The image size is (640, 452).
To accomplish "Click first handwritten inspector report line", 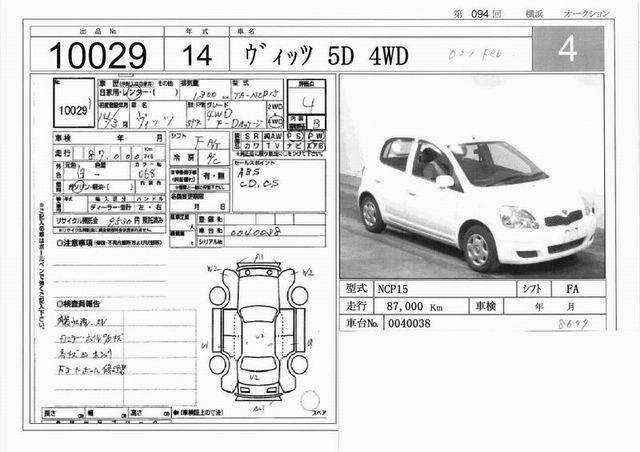I will coord(82,322).
